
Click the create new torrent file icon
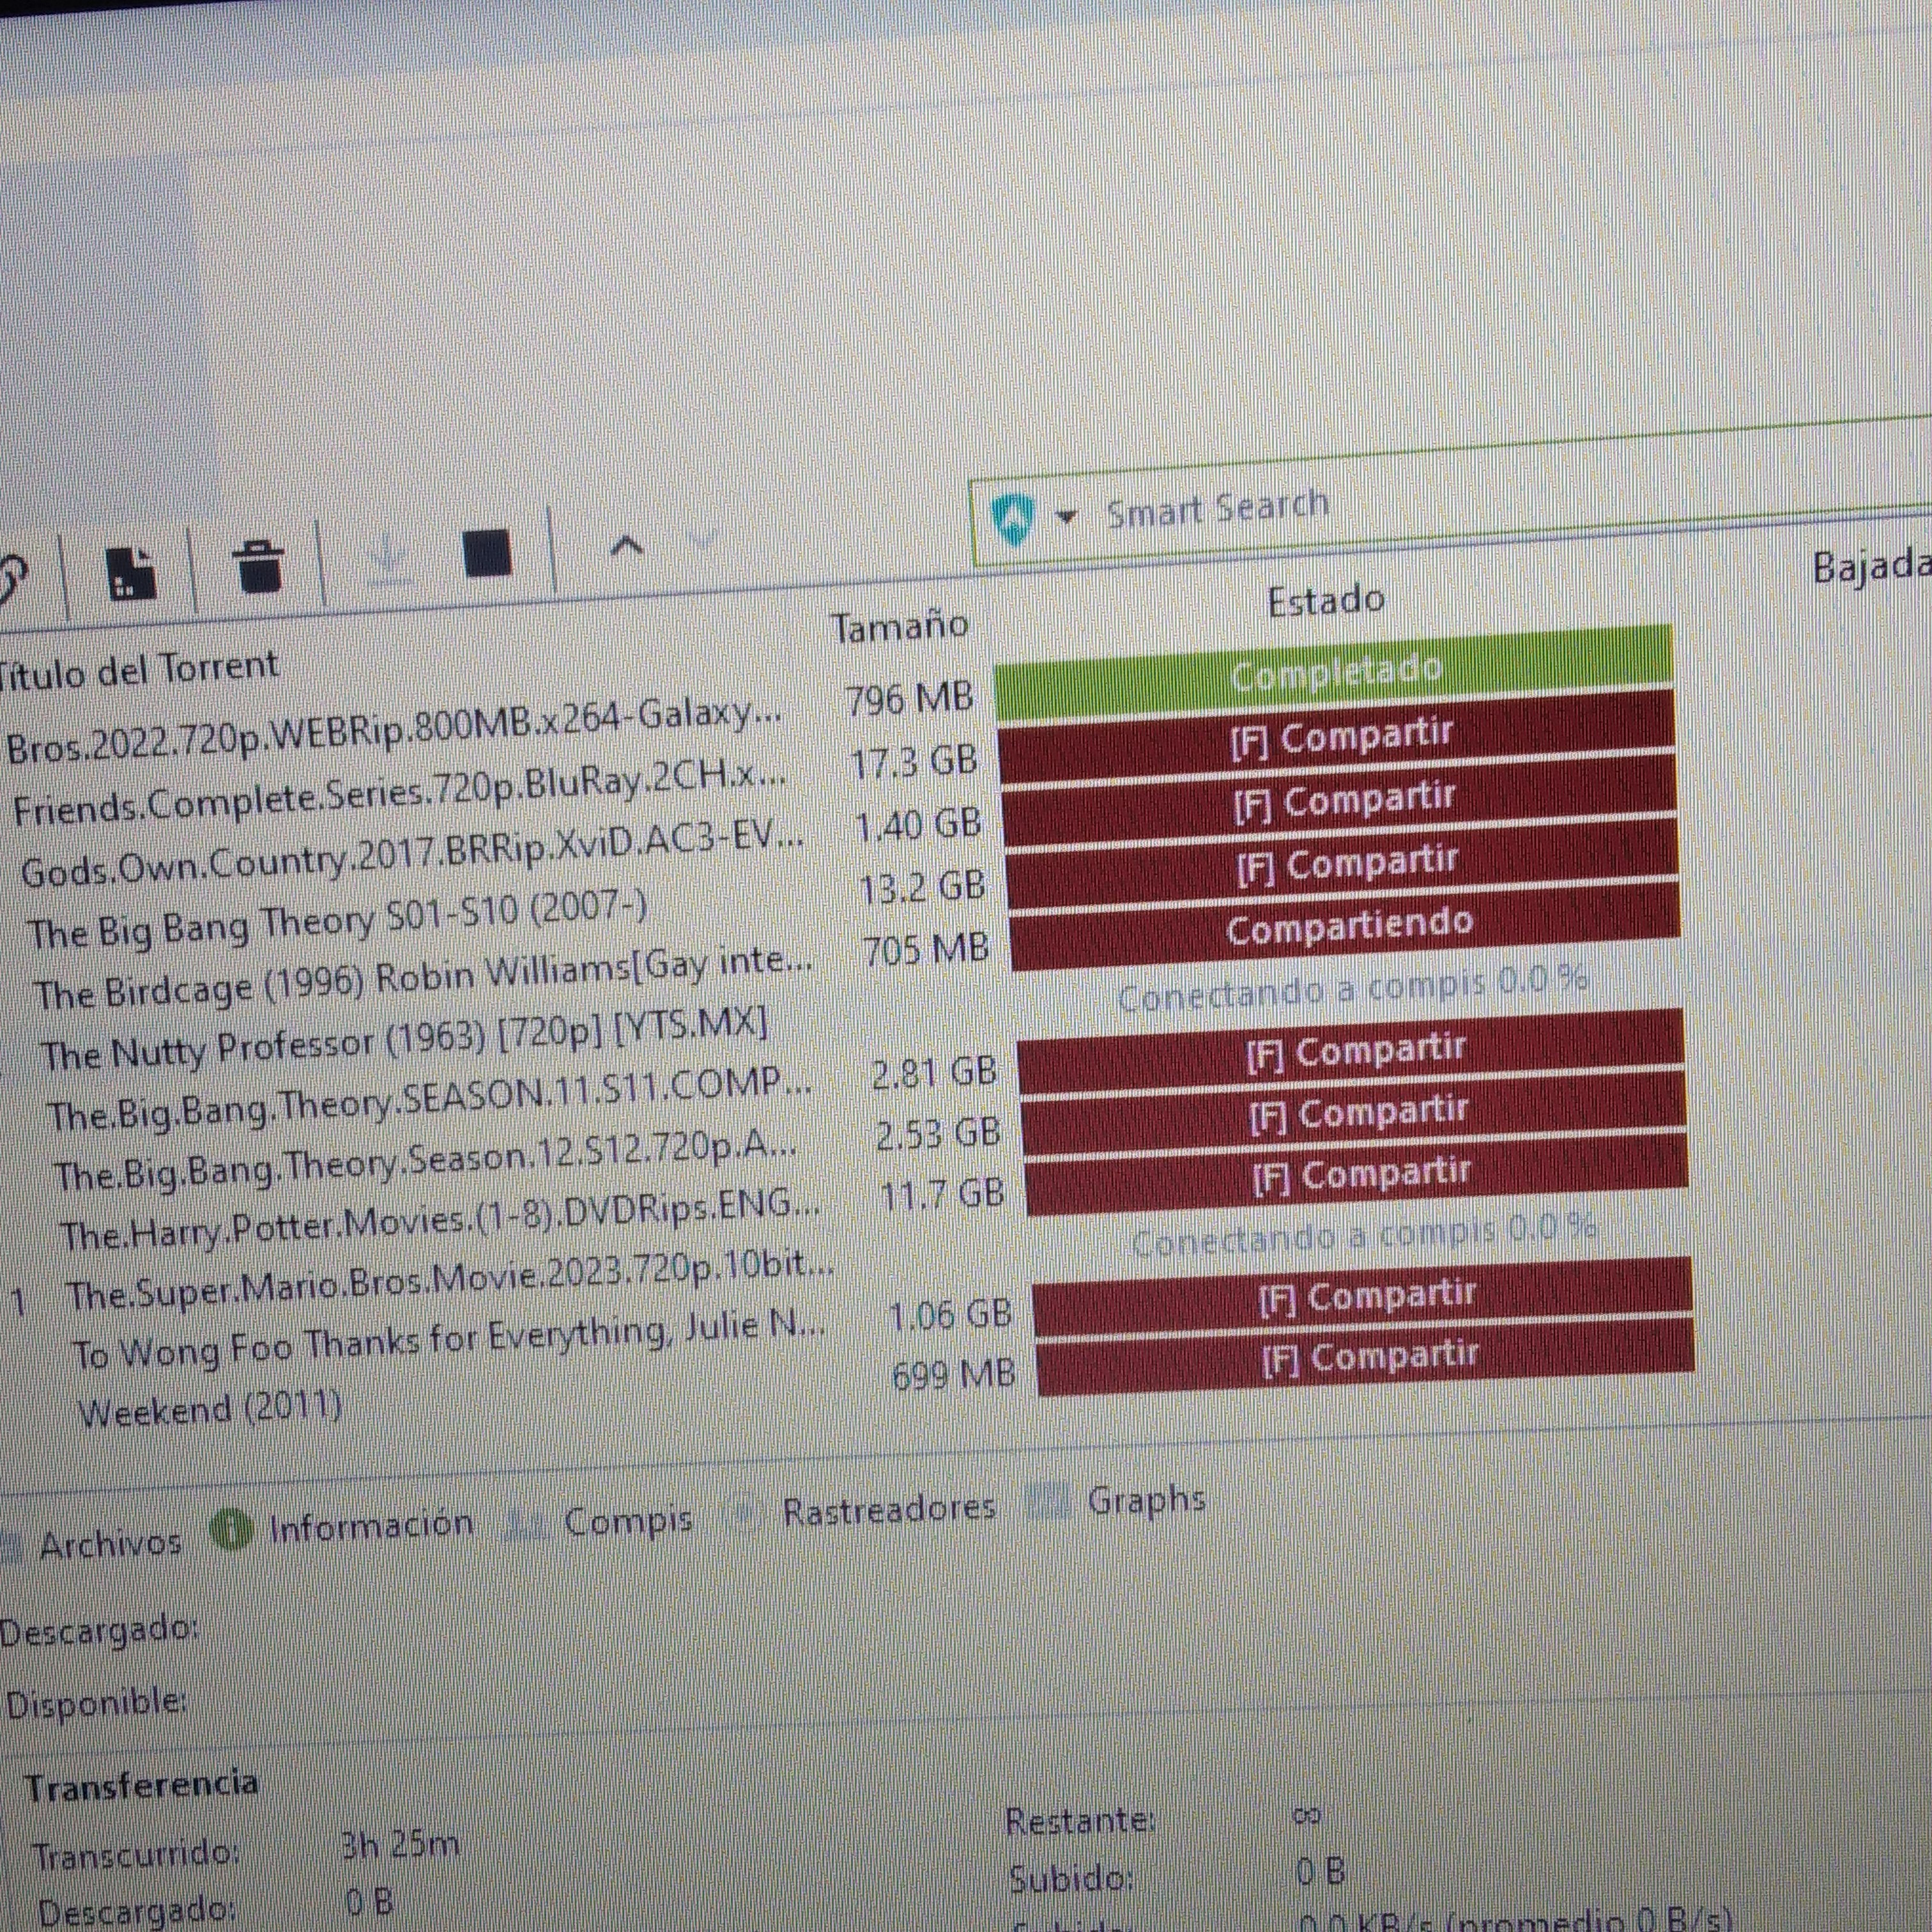tap(131, 571)
